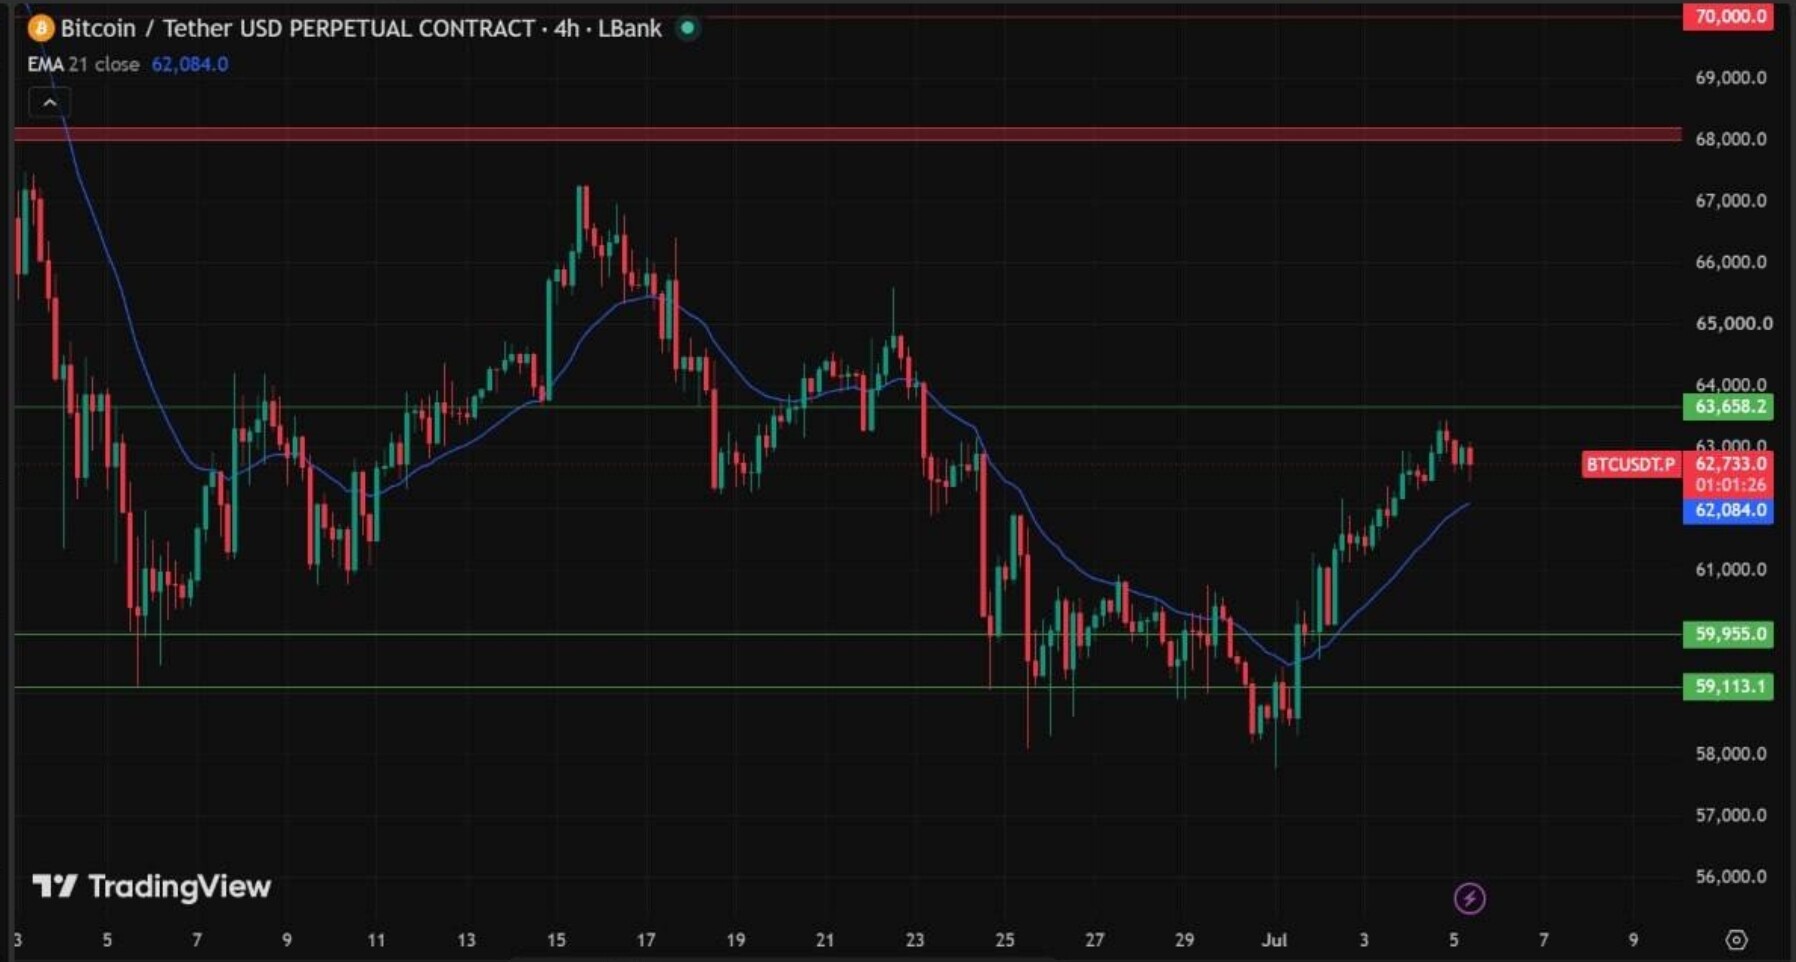Viewport: 1796px width, 962px height.
Task: Click the Jul date on time axis
Action: pos(1274,940)
